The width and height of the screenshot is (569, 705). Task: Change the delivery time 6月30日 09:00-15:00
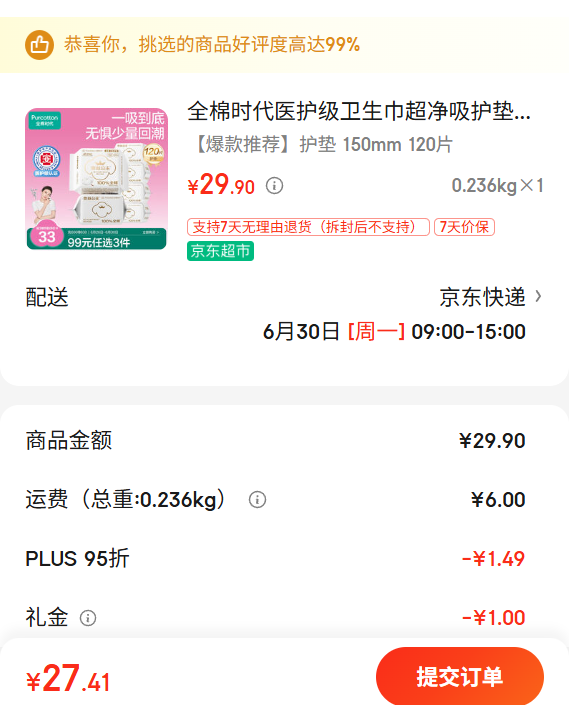point(394,332)
